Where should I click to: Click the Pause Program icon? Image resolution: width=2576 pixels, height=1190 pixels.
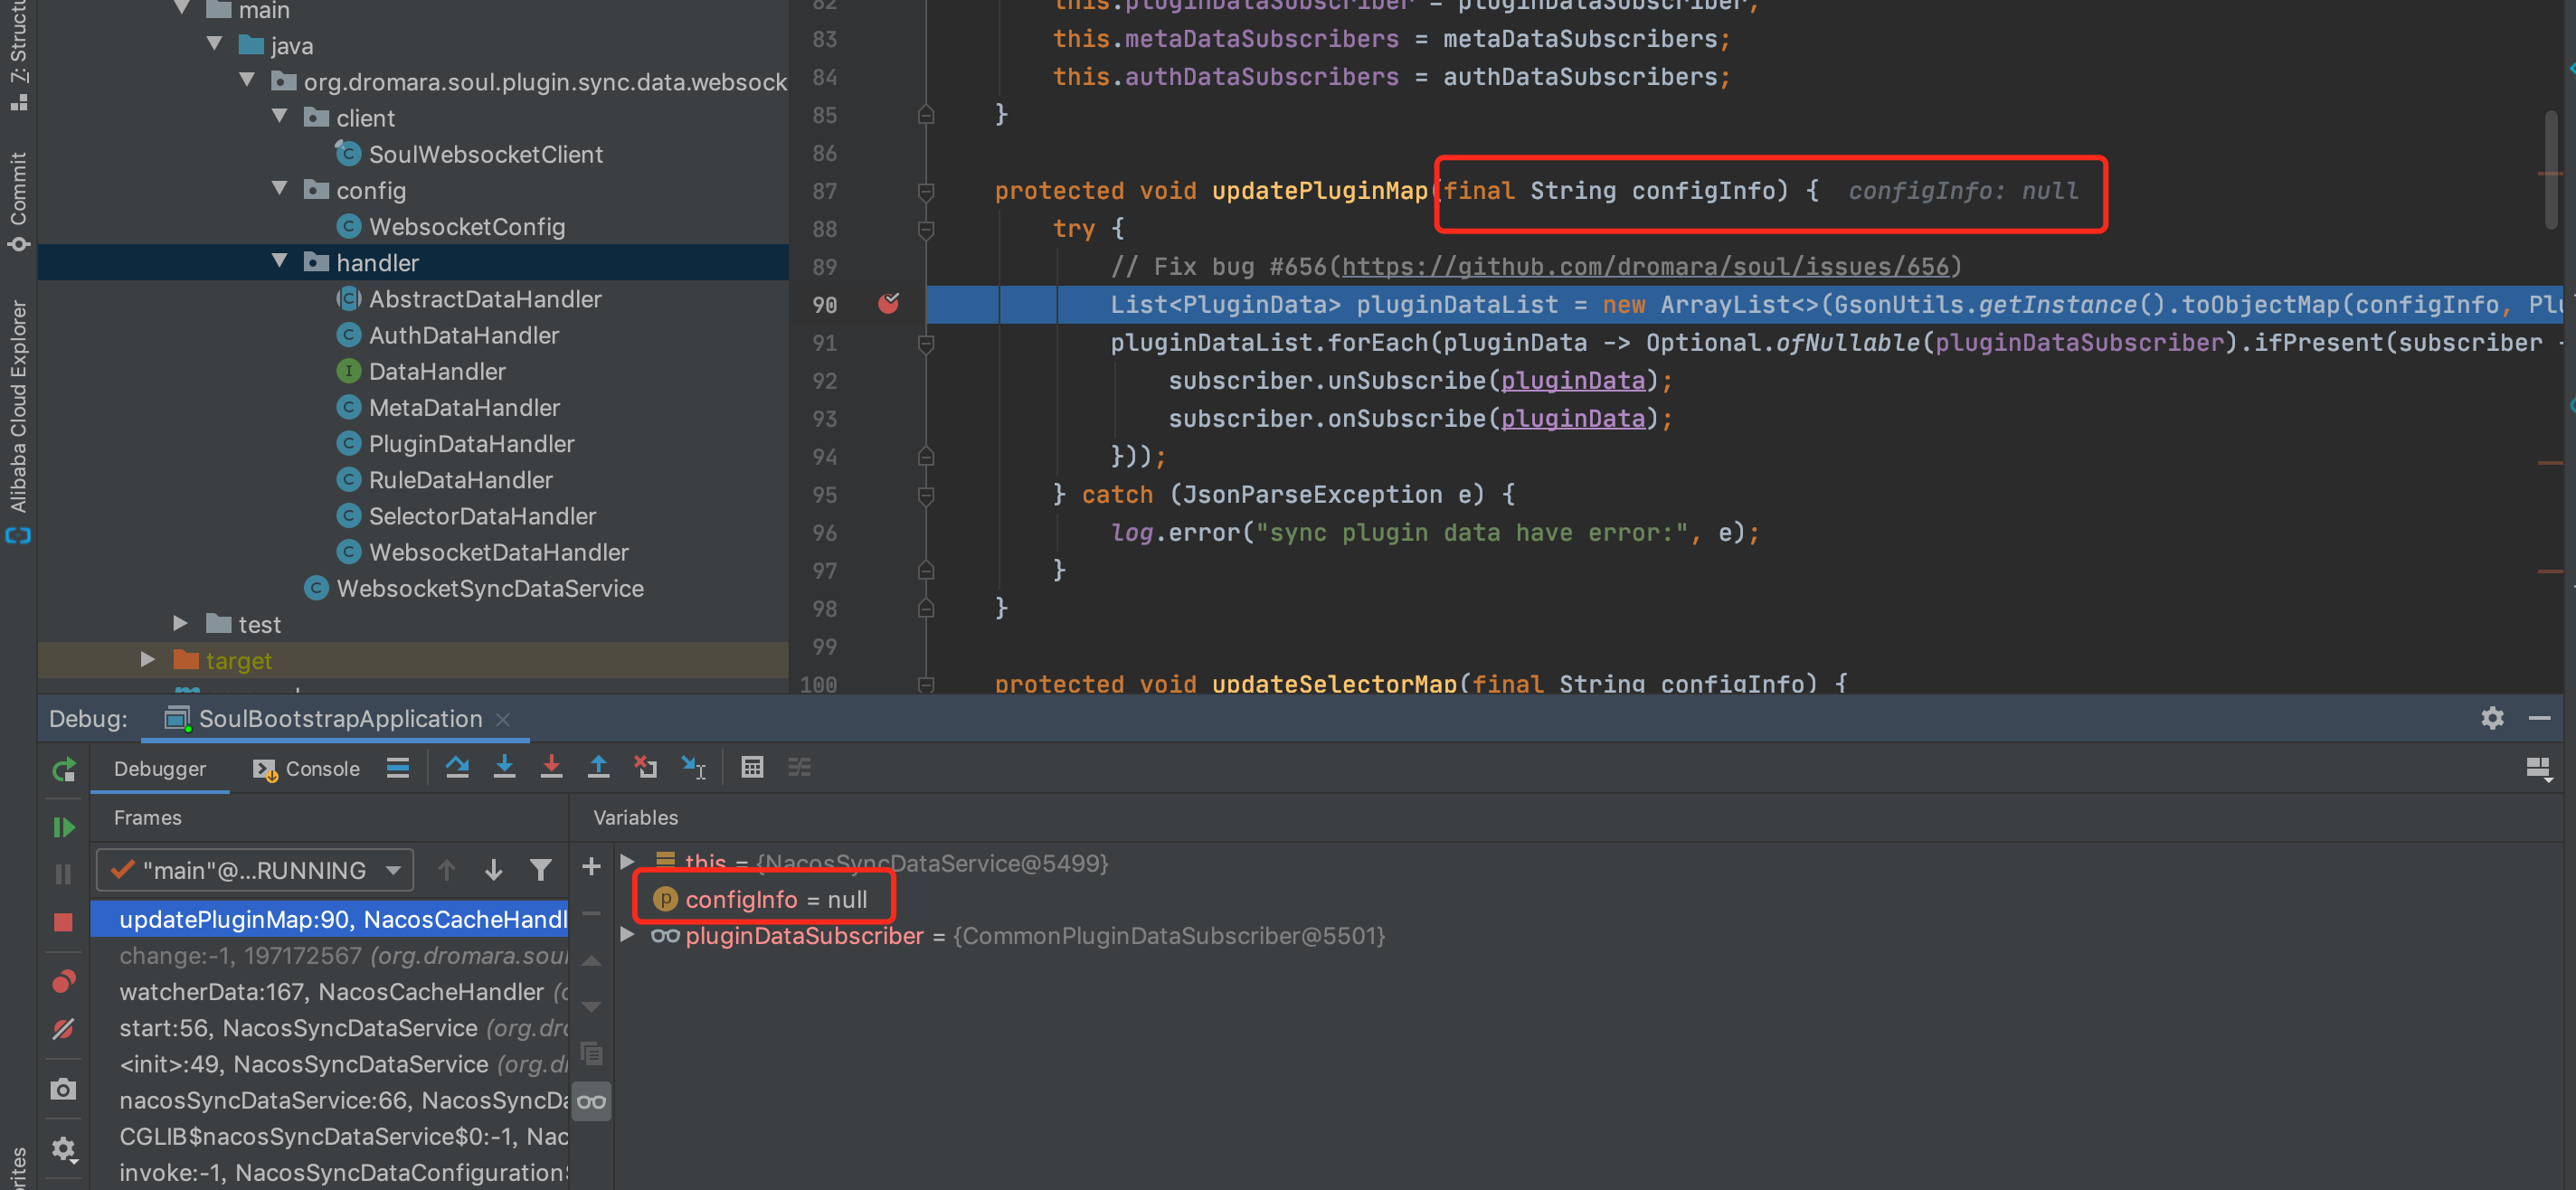coord(64,874)
